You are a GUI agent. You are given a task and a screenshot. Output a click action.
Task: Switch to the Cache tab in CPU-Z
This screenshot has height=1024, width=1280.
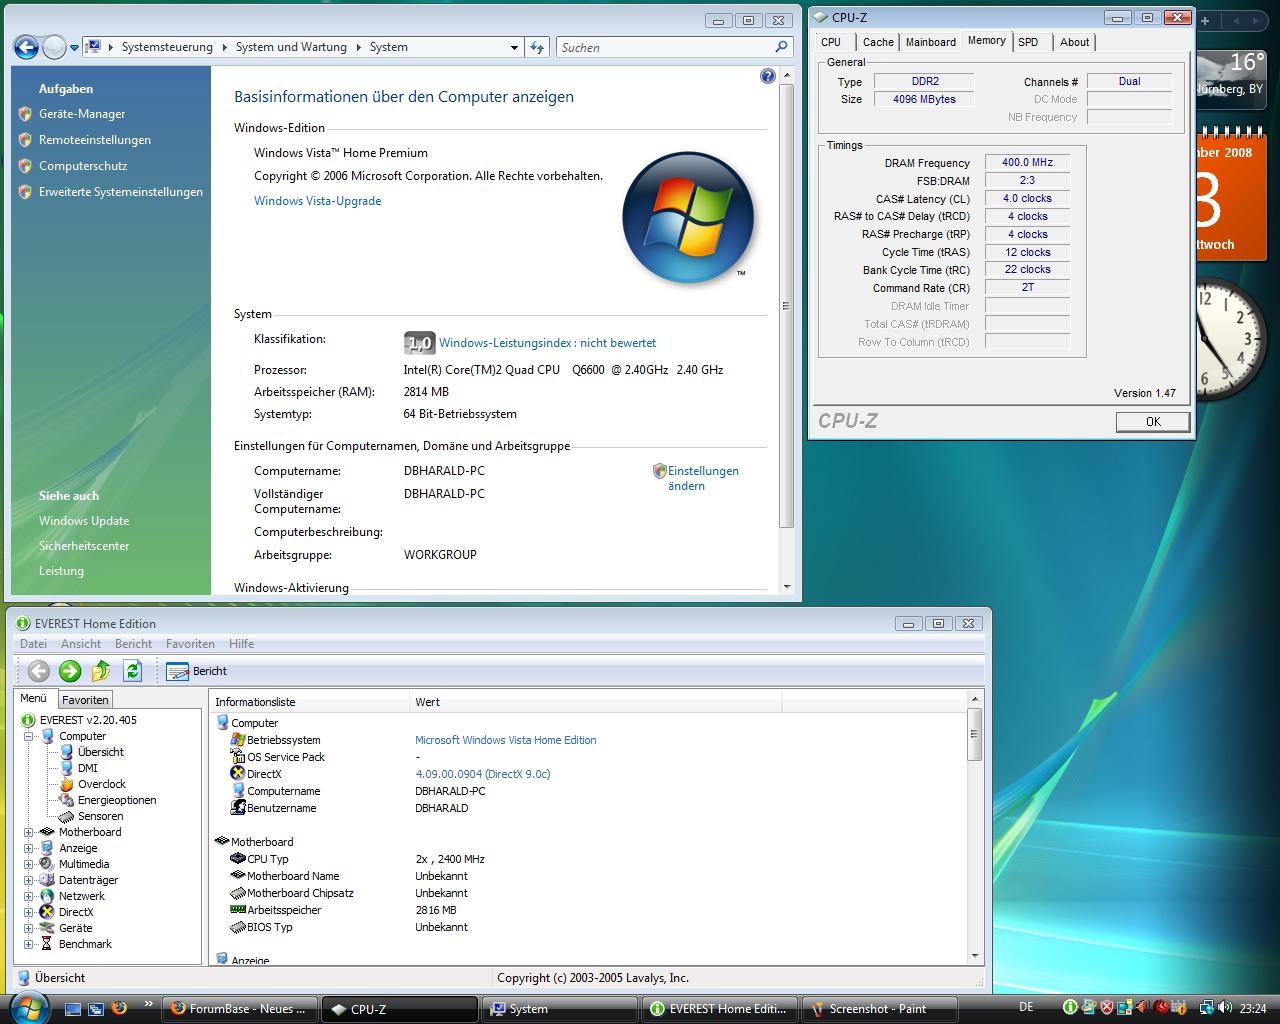click(x=878, y=42)
